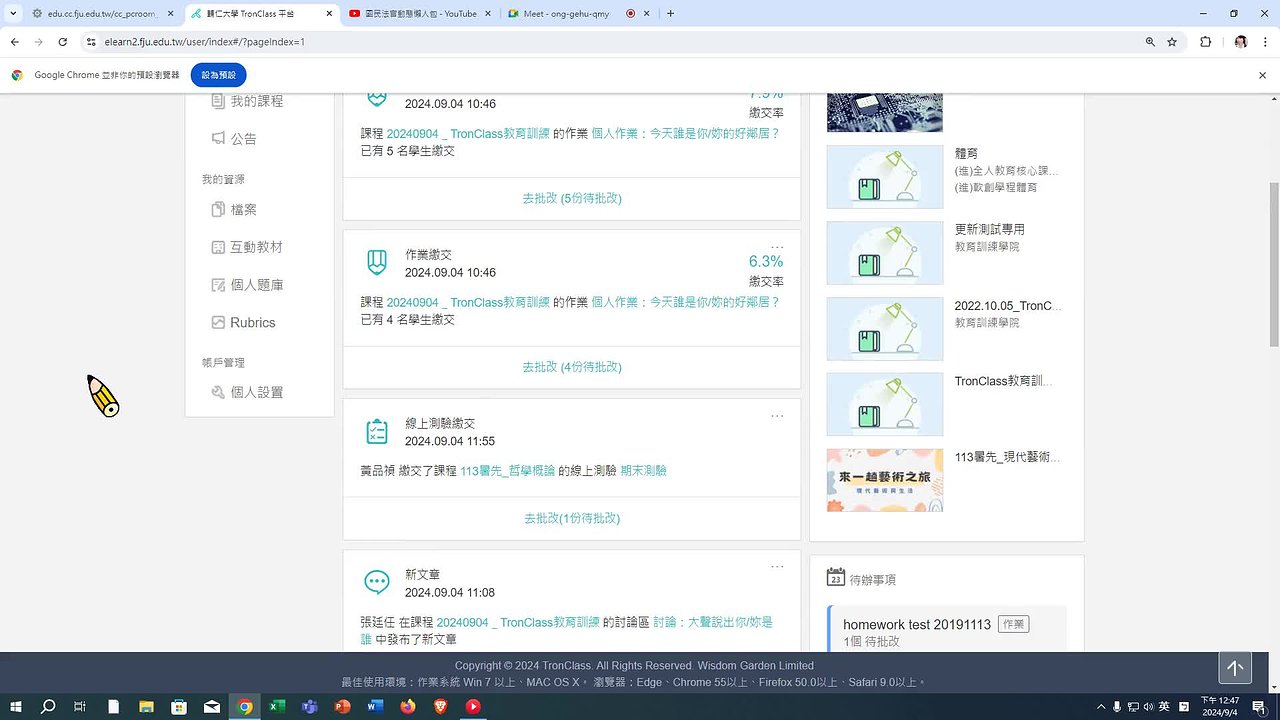Viewport: 1280px width, 720px height.
Task: Open the system volume control
Action: coord(1148,706)
